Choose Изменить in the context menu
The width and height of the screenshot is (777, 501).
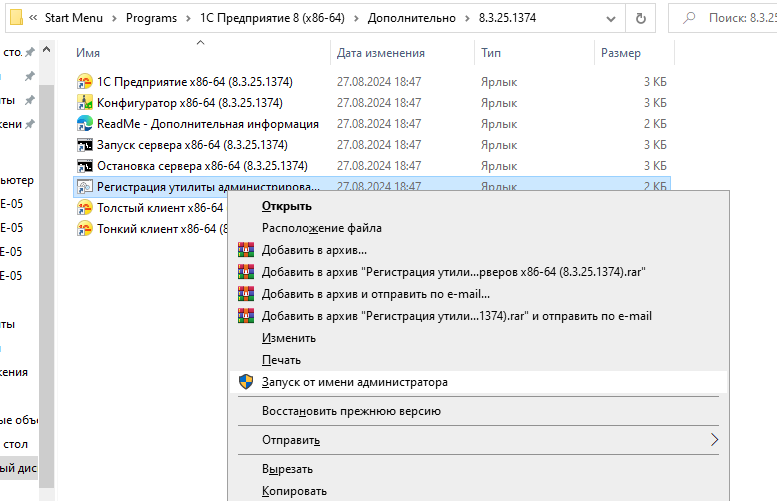[288, 338]
